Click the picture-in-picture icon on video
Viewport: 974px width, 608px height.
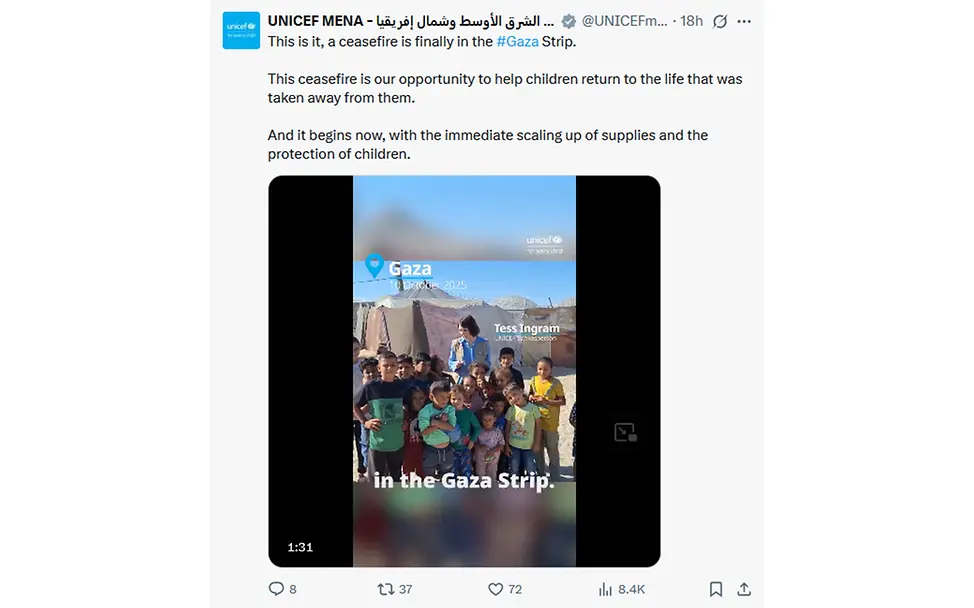point(625,432)
